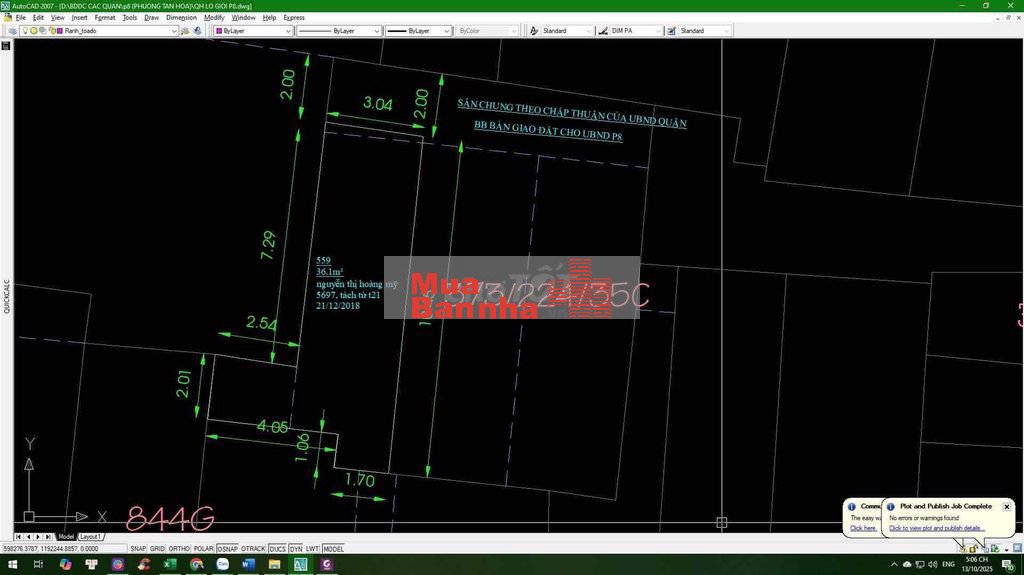Click the purple color swatch in color control
The height and width of the screenshot is (575, 1024).
tap(219, 31)
